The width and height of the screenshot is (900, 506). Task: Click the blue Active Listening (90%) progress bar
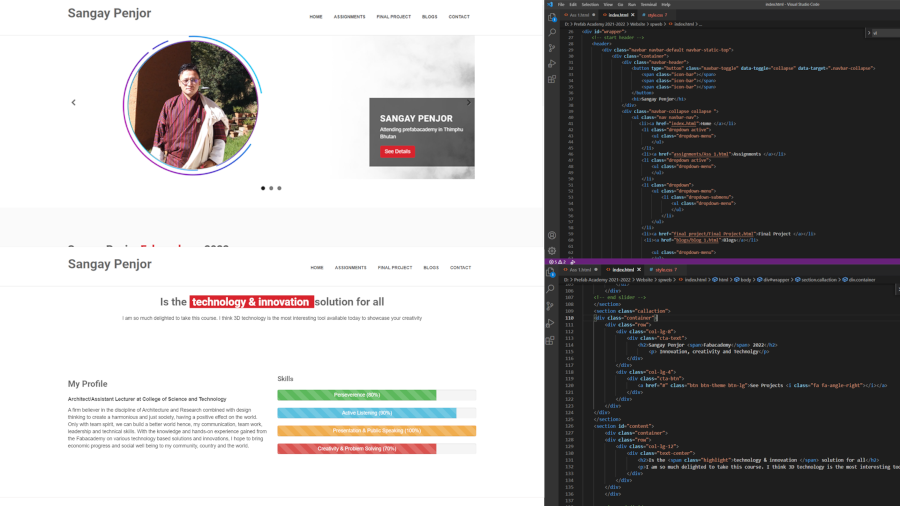click(367, 413)
